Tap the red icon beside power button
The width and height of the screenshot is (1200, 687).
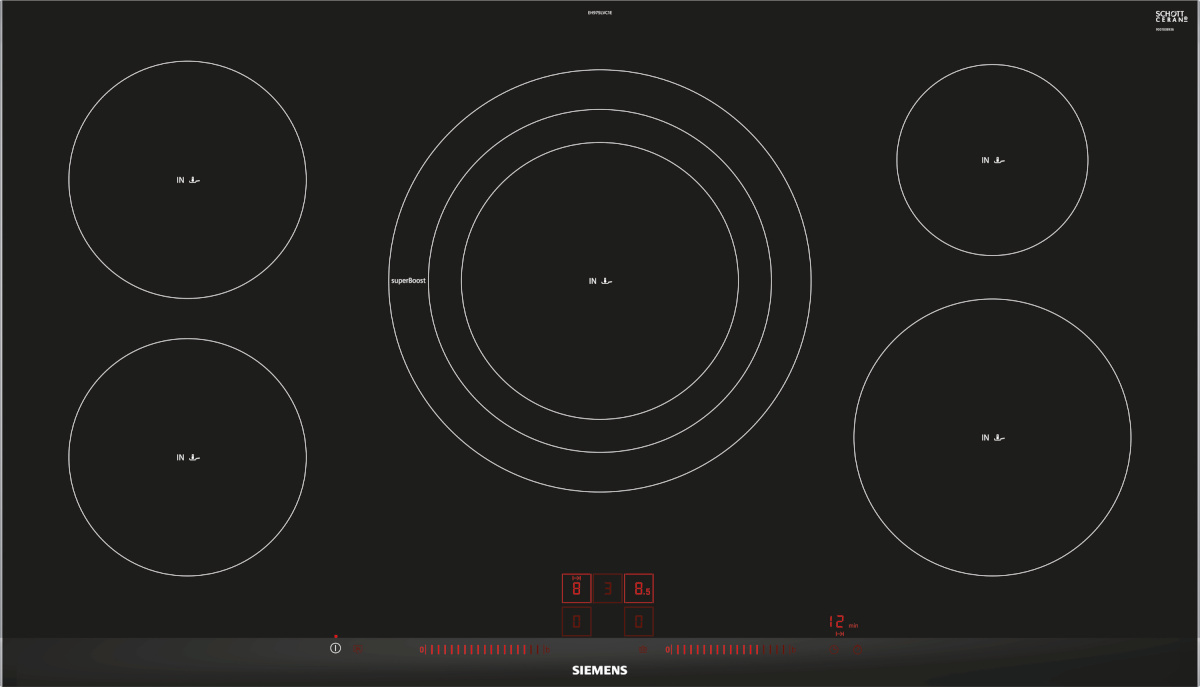click(x=359, y=649)
